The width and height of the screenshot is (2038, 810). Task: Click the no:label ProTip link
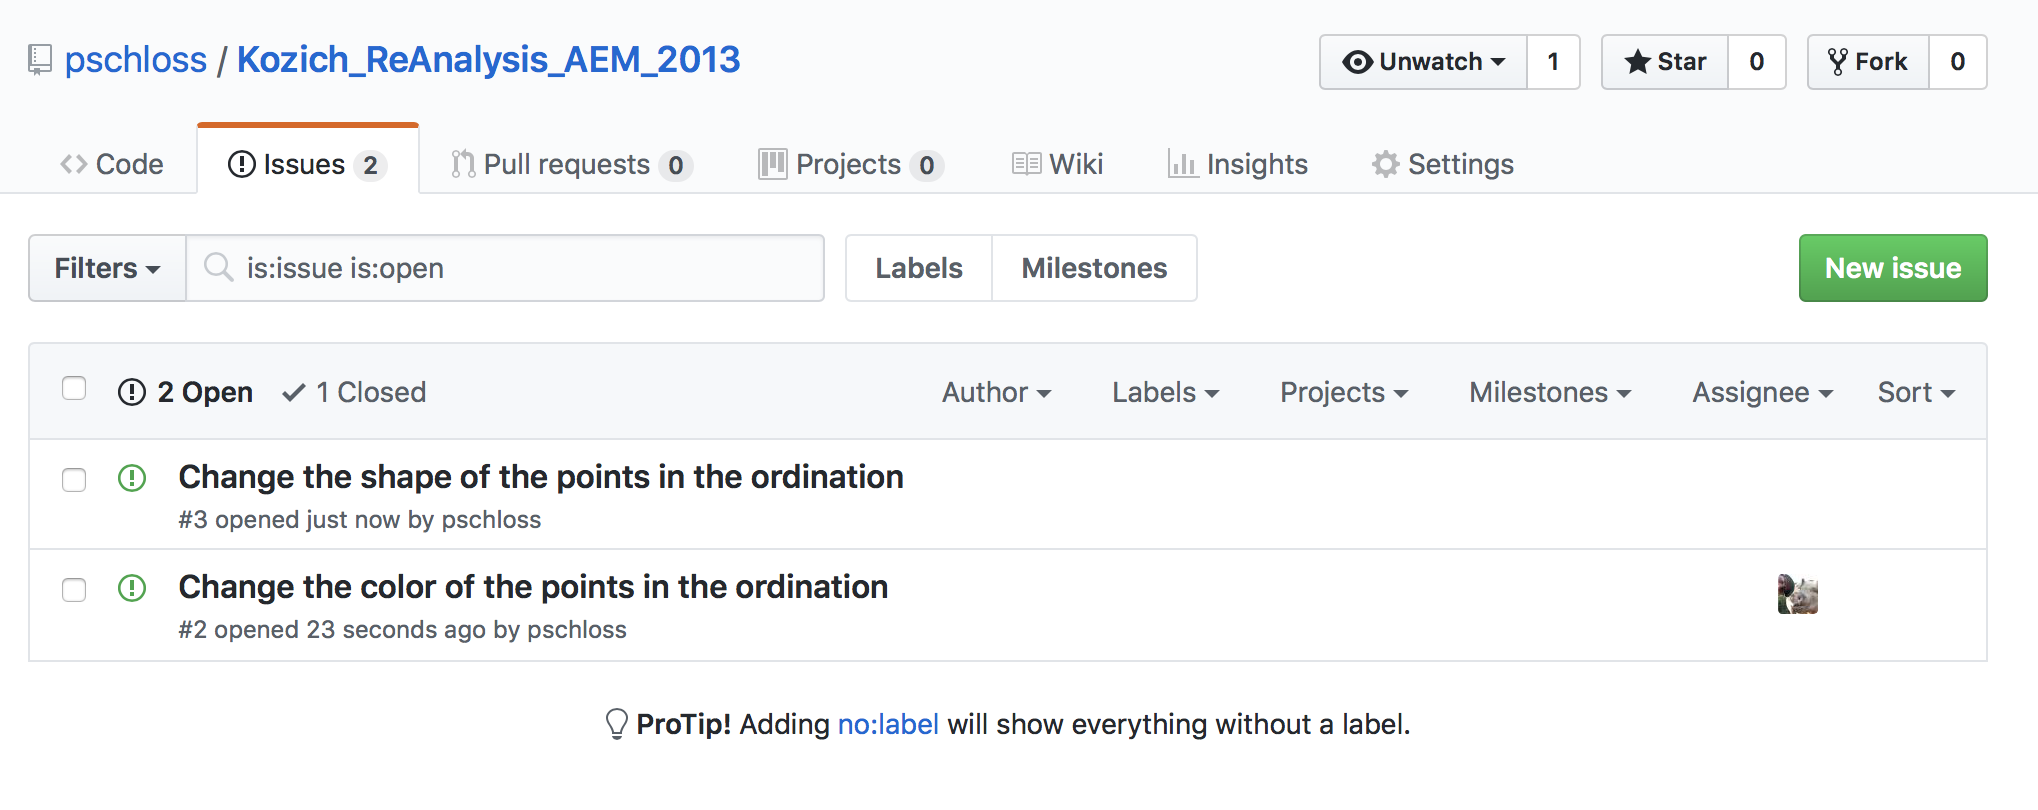(888, 724)
